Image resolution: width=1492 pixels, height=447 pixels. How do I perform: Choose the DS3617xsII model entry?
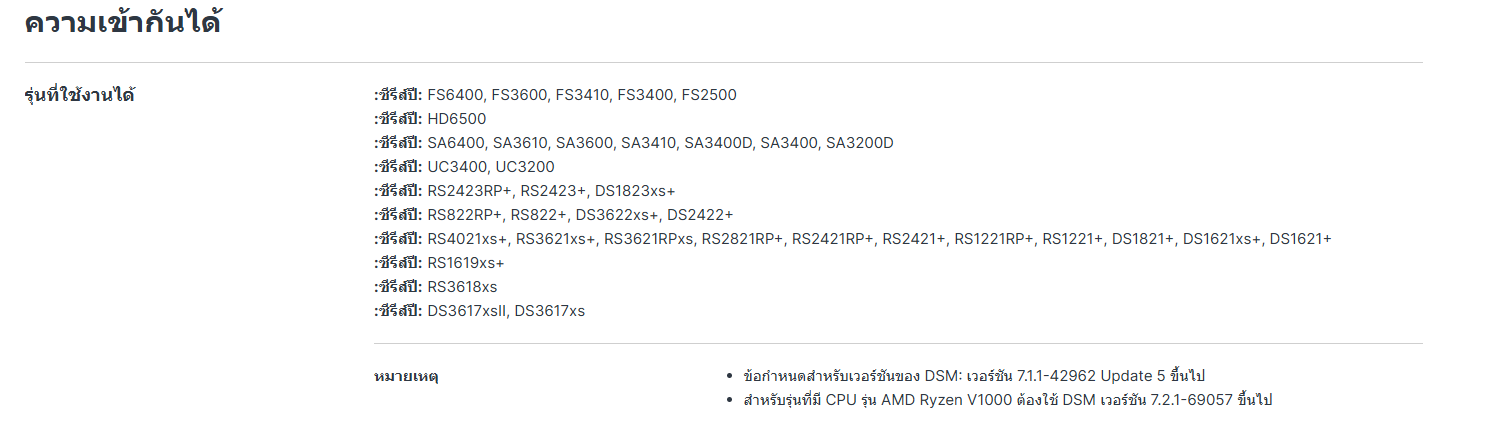coord(467,311)
